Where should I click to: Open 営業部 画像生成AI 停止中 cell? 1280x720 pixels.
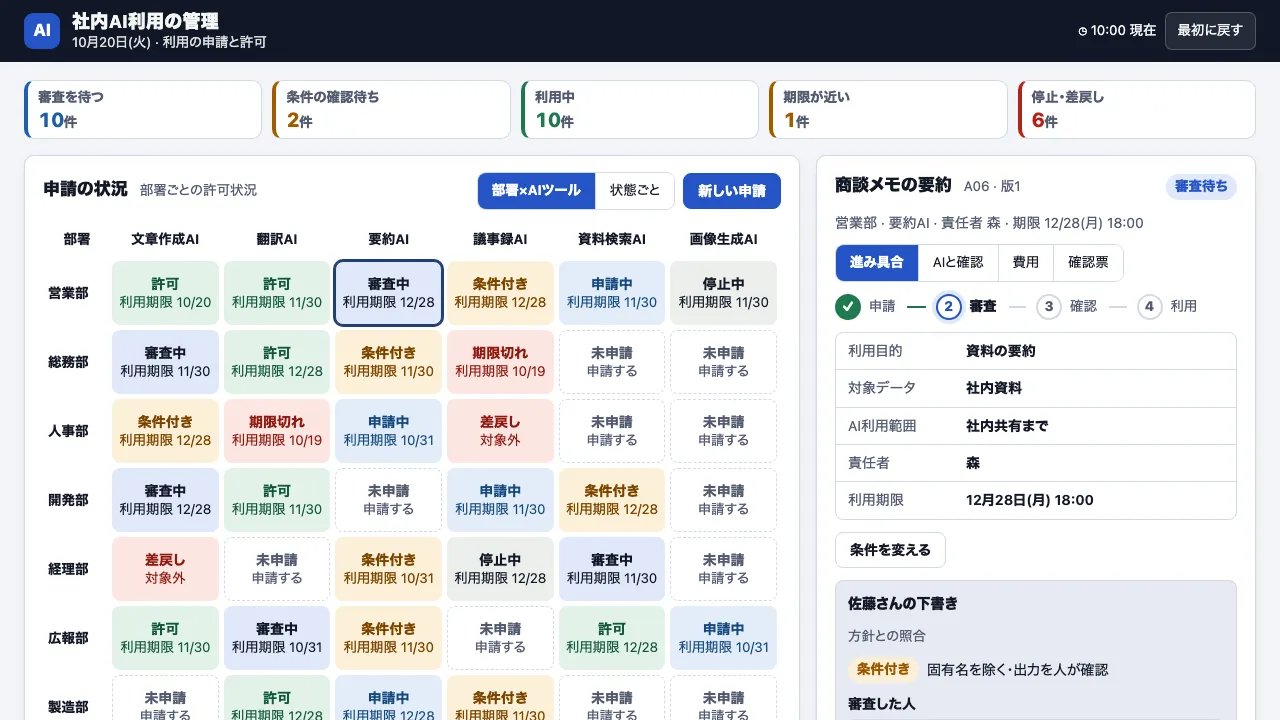click(724, 293)
